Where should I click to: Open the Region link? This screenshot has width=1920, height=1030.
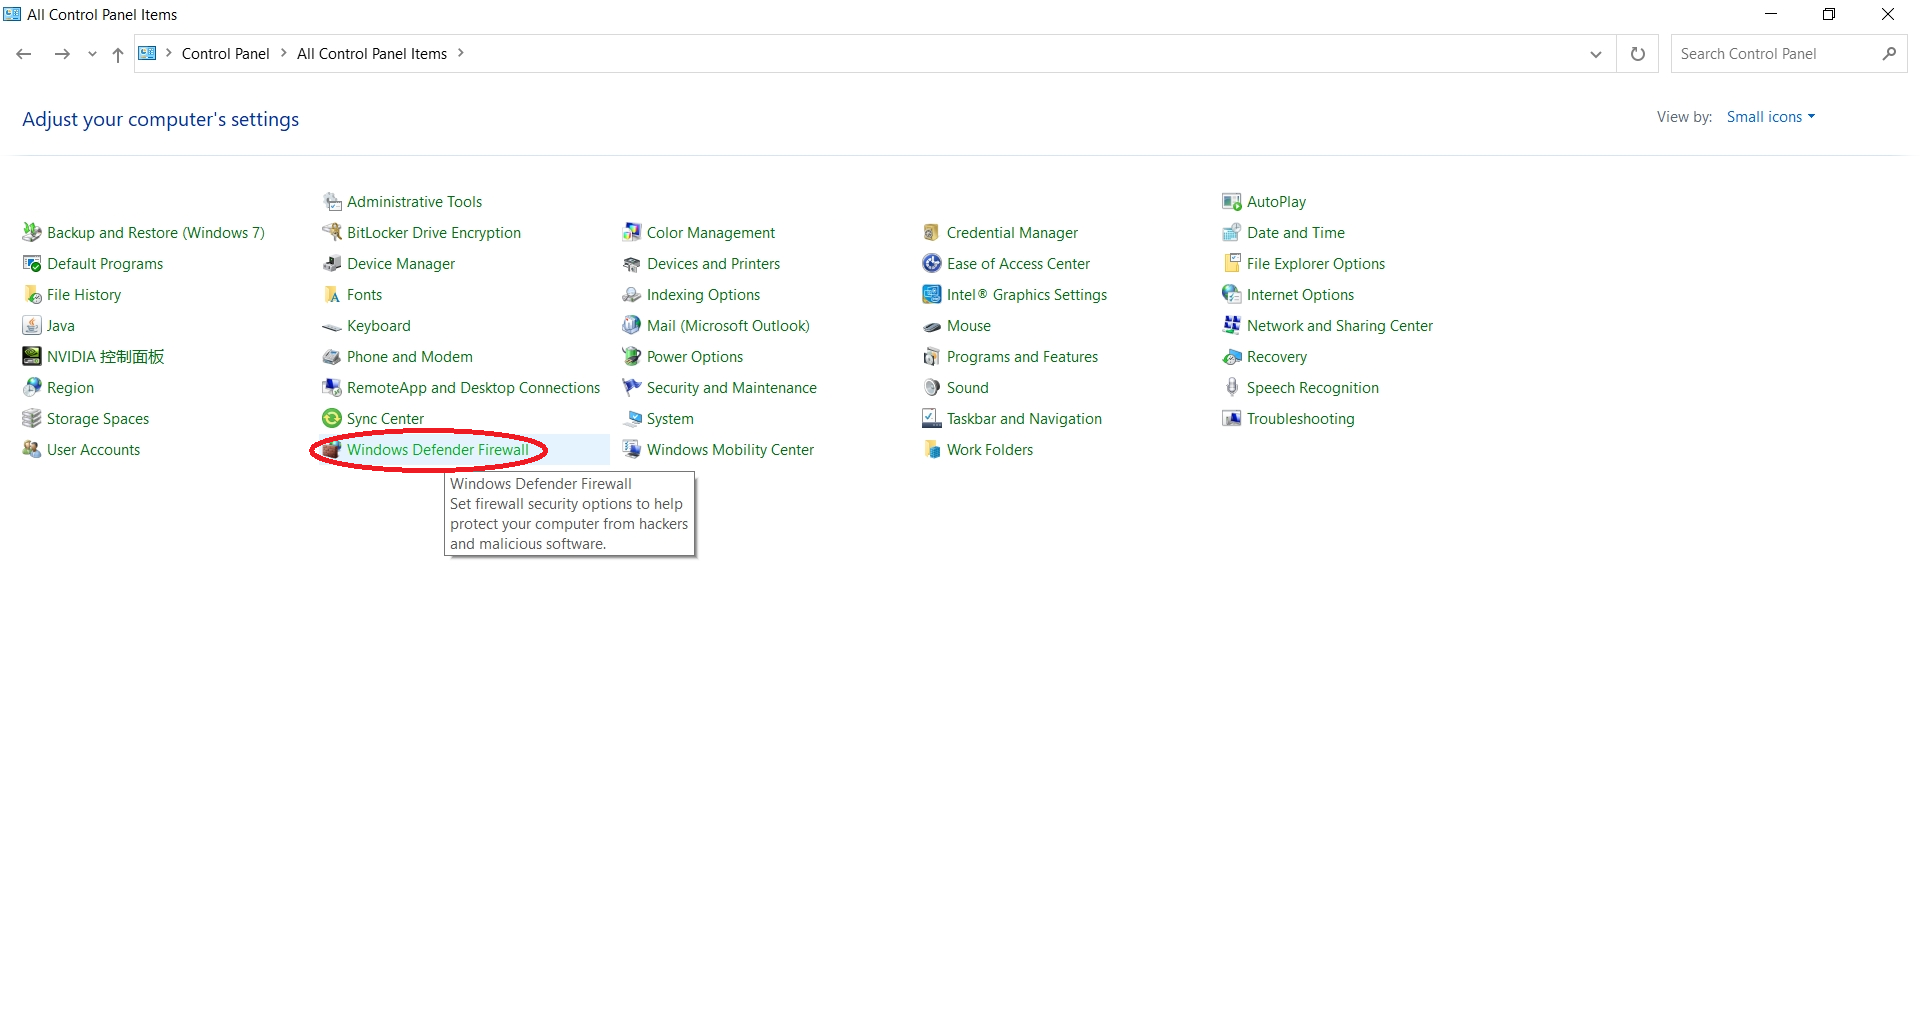coord(70,388)
